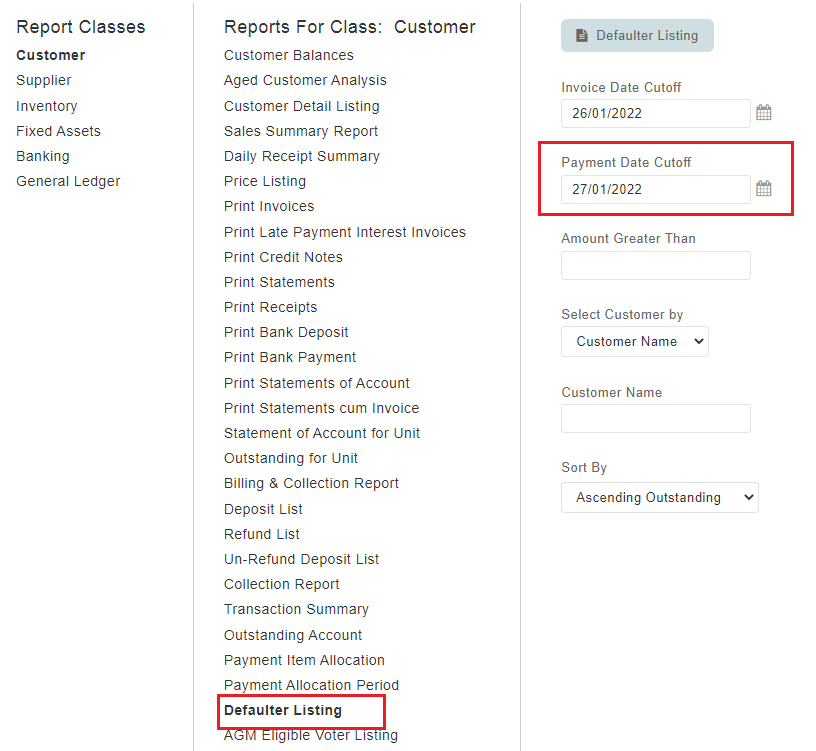Open the Sort By dropdown
The width and height of the screenshot is (816, 751).
coord(659,498)
